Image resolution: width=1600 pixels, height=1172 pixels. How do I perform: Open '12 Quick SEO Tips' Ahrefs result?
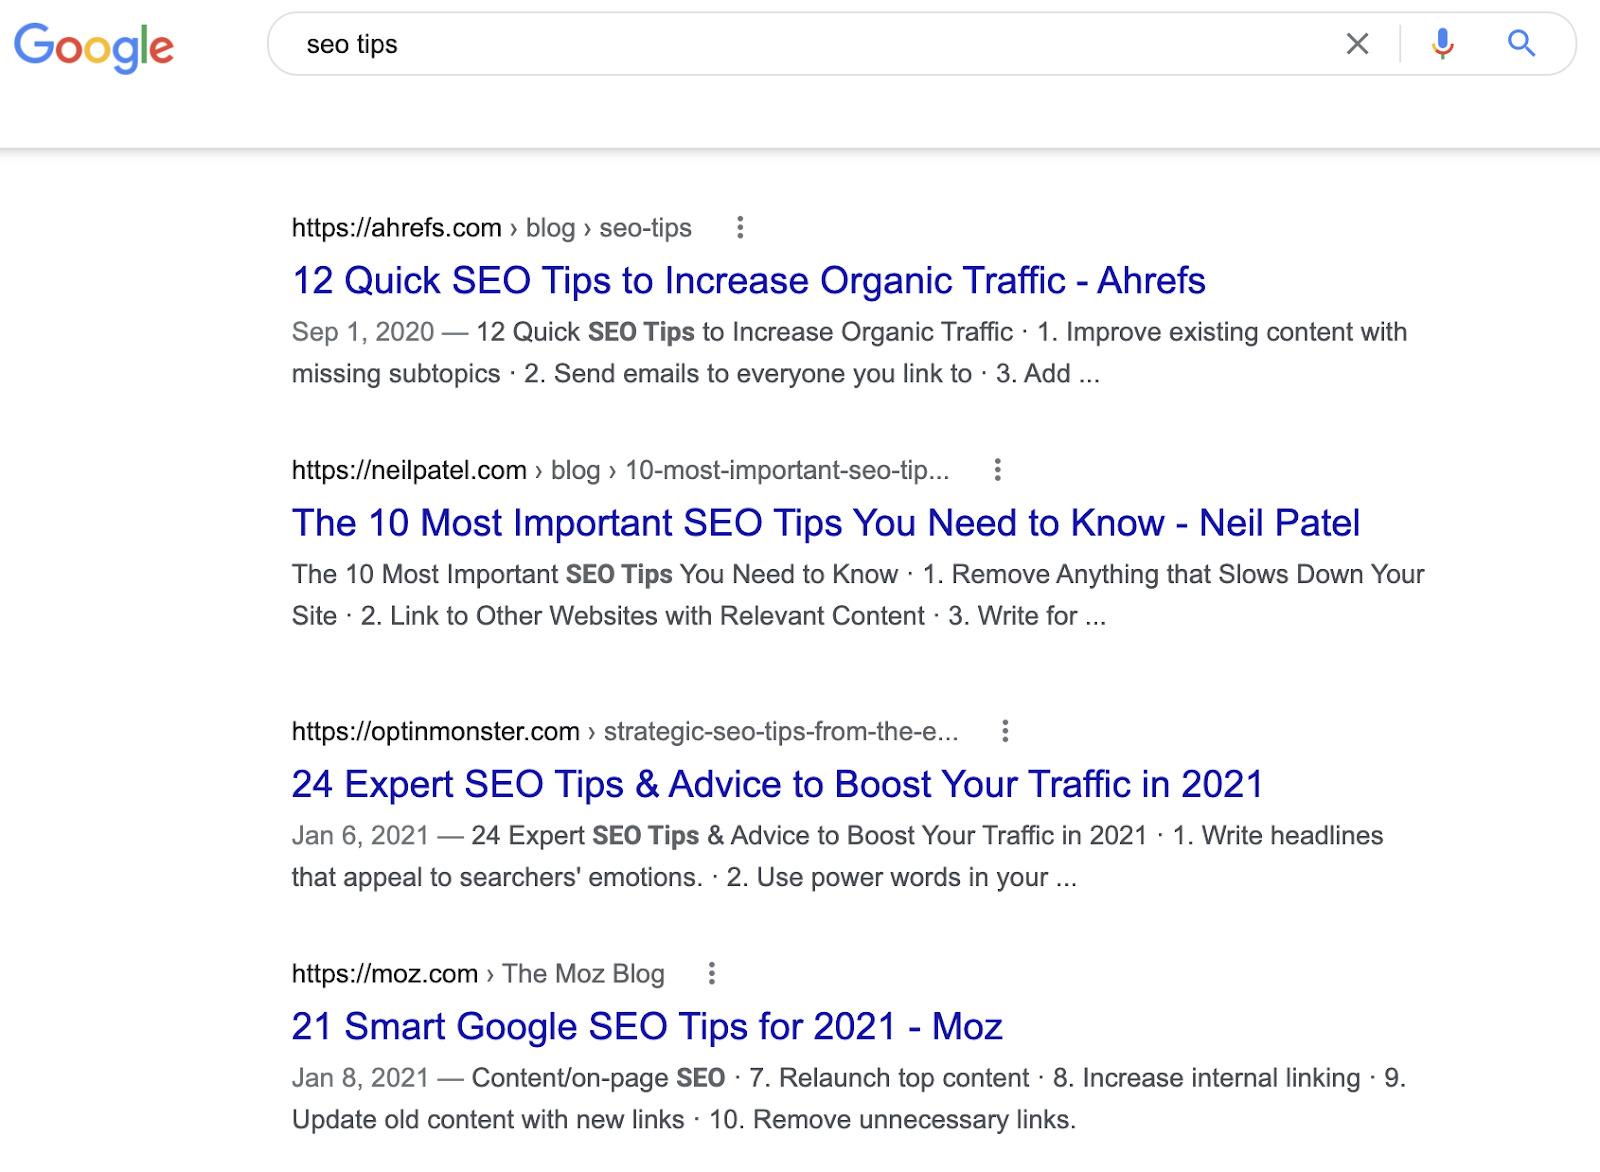tap(748, 281)
